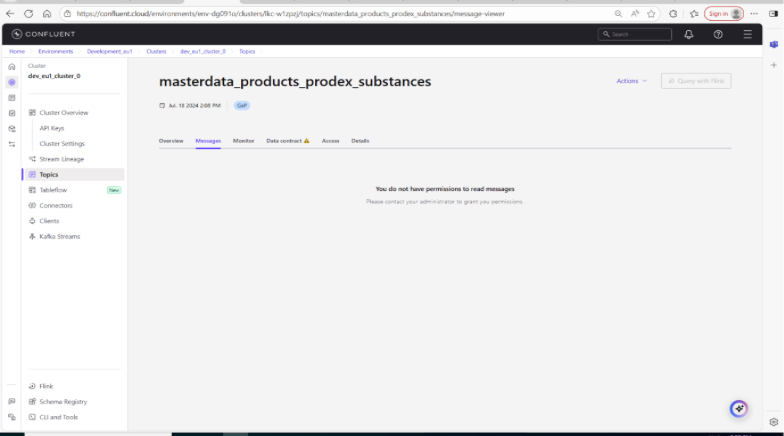784x436 pixels.
Task: Switch to the Data contract tab
Action: (x=288, y=141)
